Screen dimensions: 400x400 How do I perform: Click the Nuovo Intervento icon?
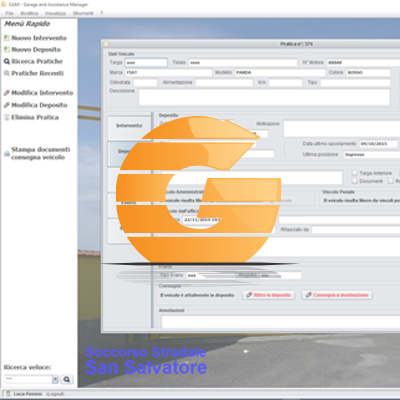[7, 38]
